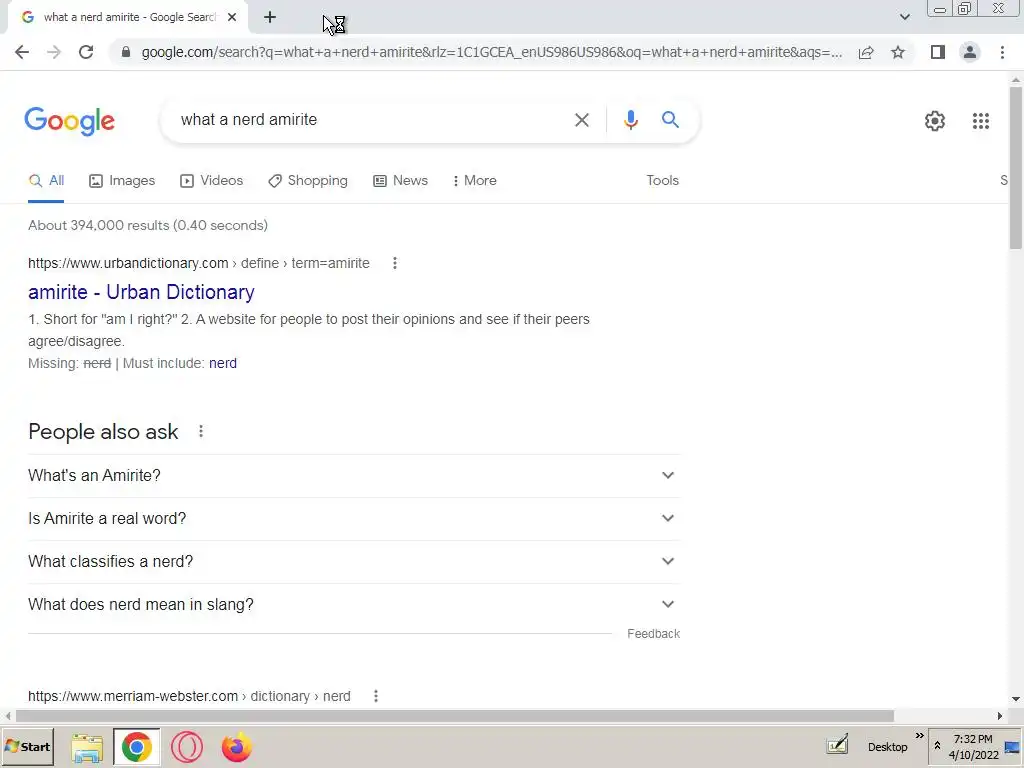Screen dimensions: 1024x768
Task: Open a new tab with plus button
Action: point(270,18)
